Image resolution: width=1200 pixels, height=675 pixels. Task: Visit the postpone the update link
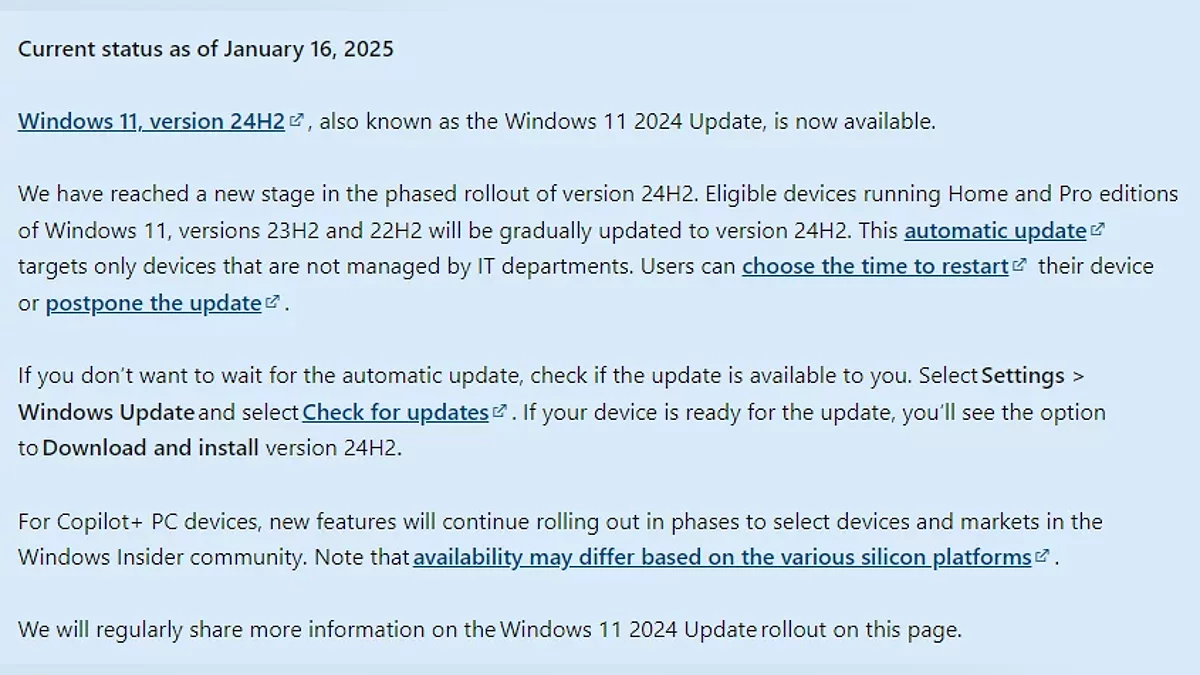pyautogui.click(x=152, y=303)
